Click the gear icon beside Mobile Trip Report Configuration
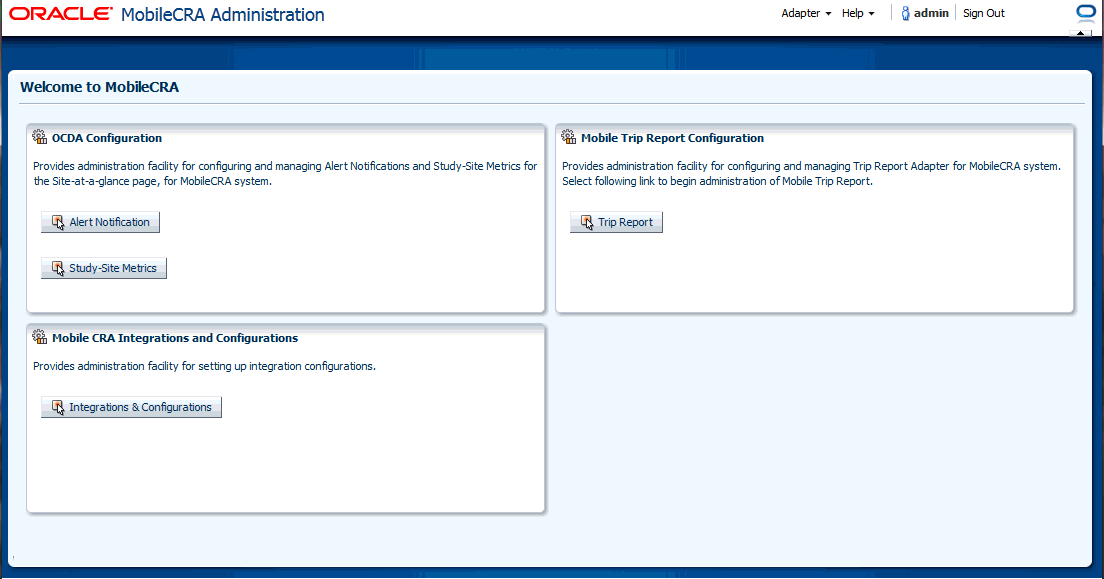Image resolution: width=1104 pixels, height=579 pixels. 569,137
